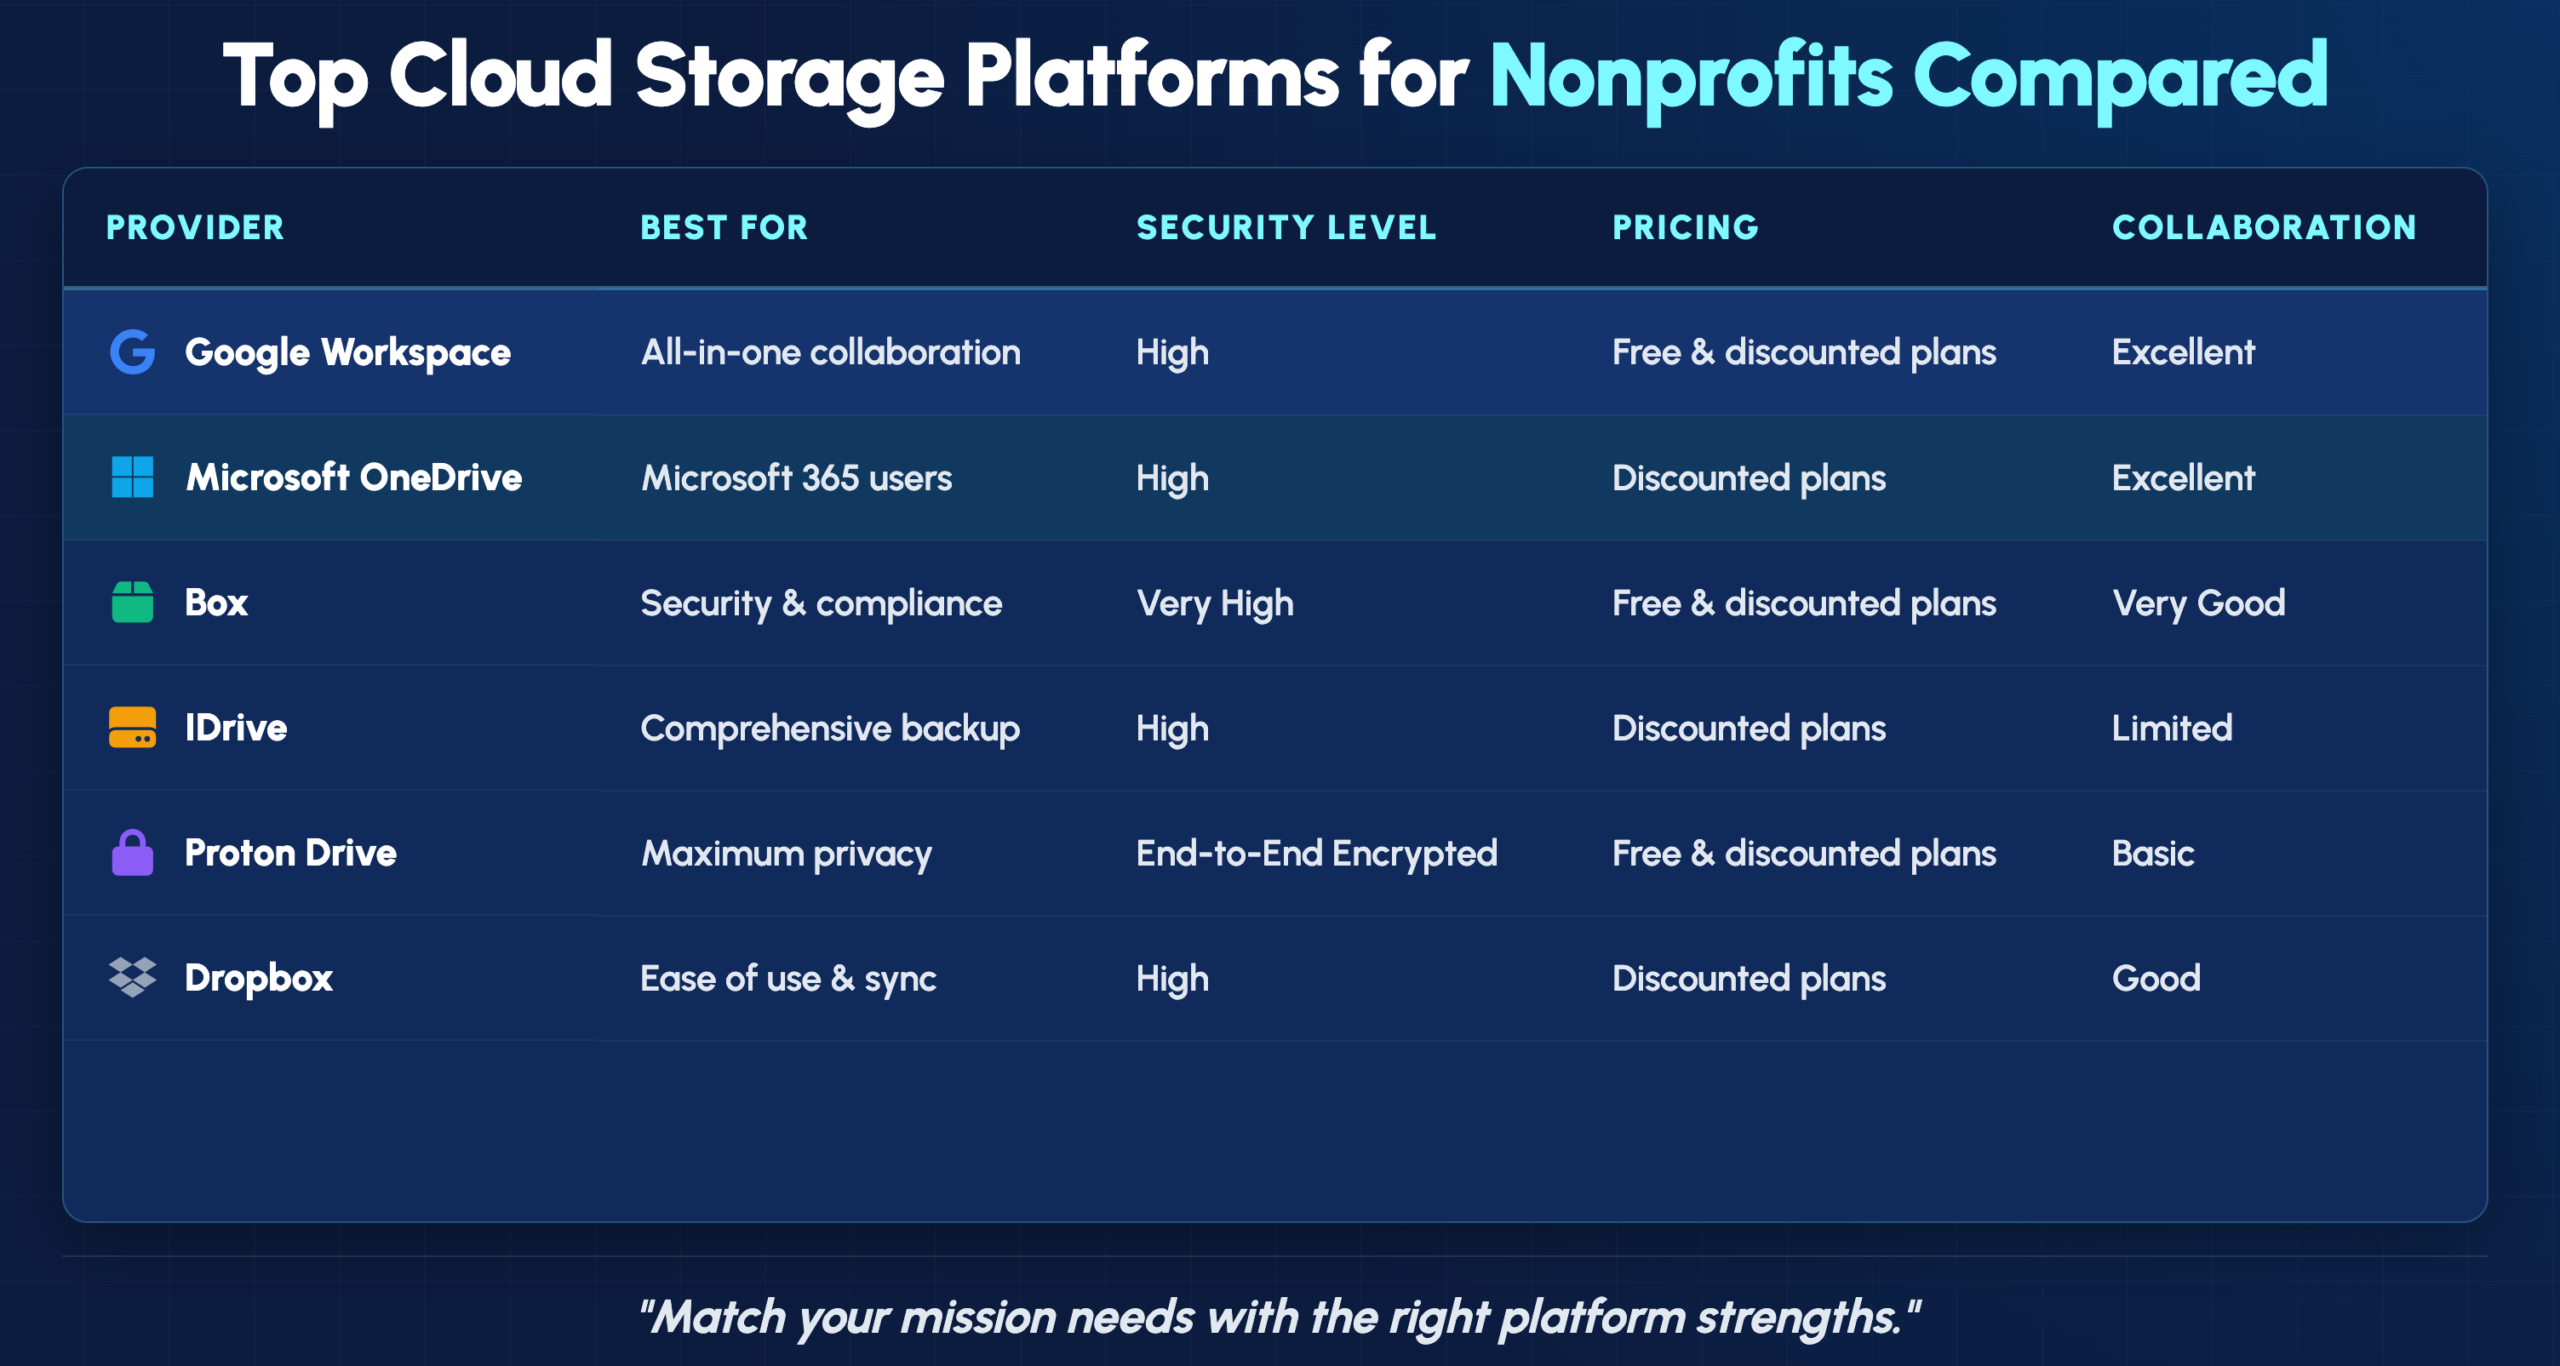
Task: Open the Microsoft OneDrive provider name
Action: tap(354, 477)
